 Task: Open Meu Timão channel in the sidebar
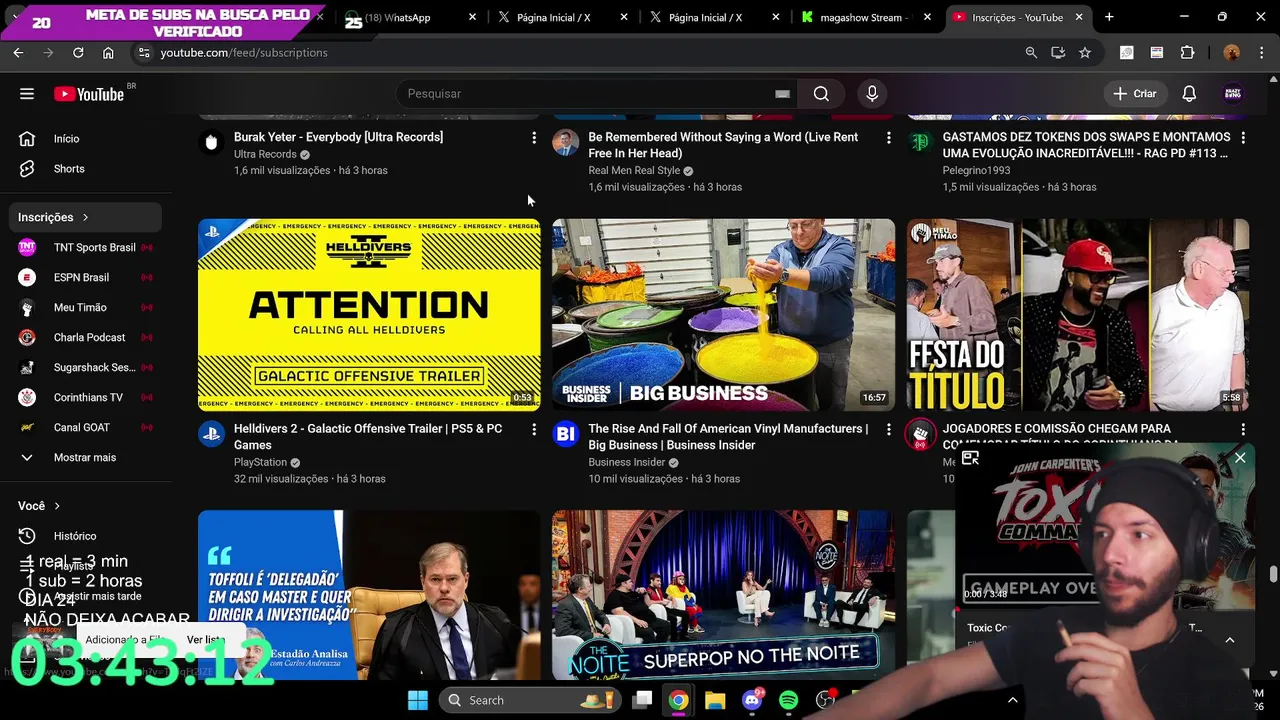(x=87, y=307)
